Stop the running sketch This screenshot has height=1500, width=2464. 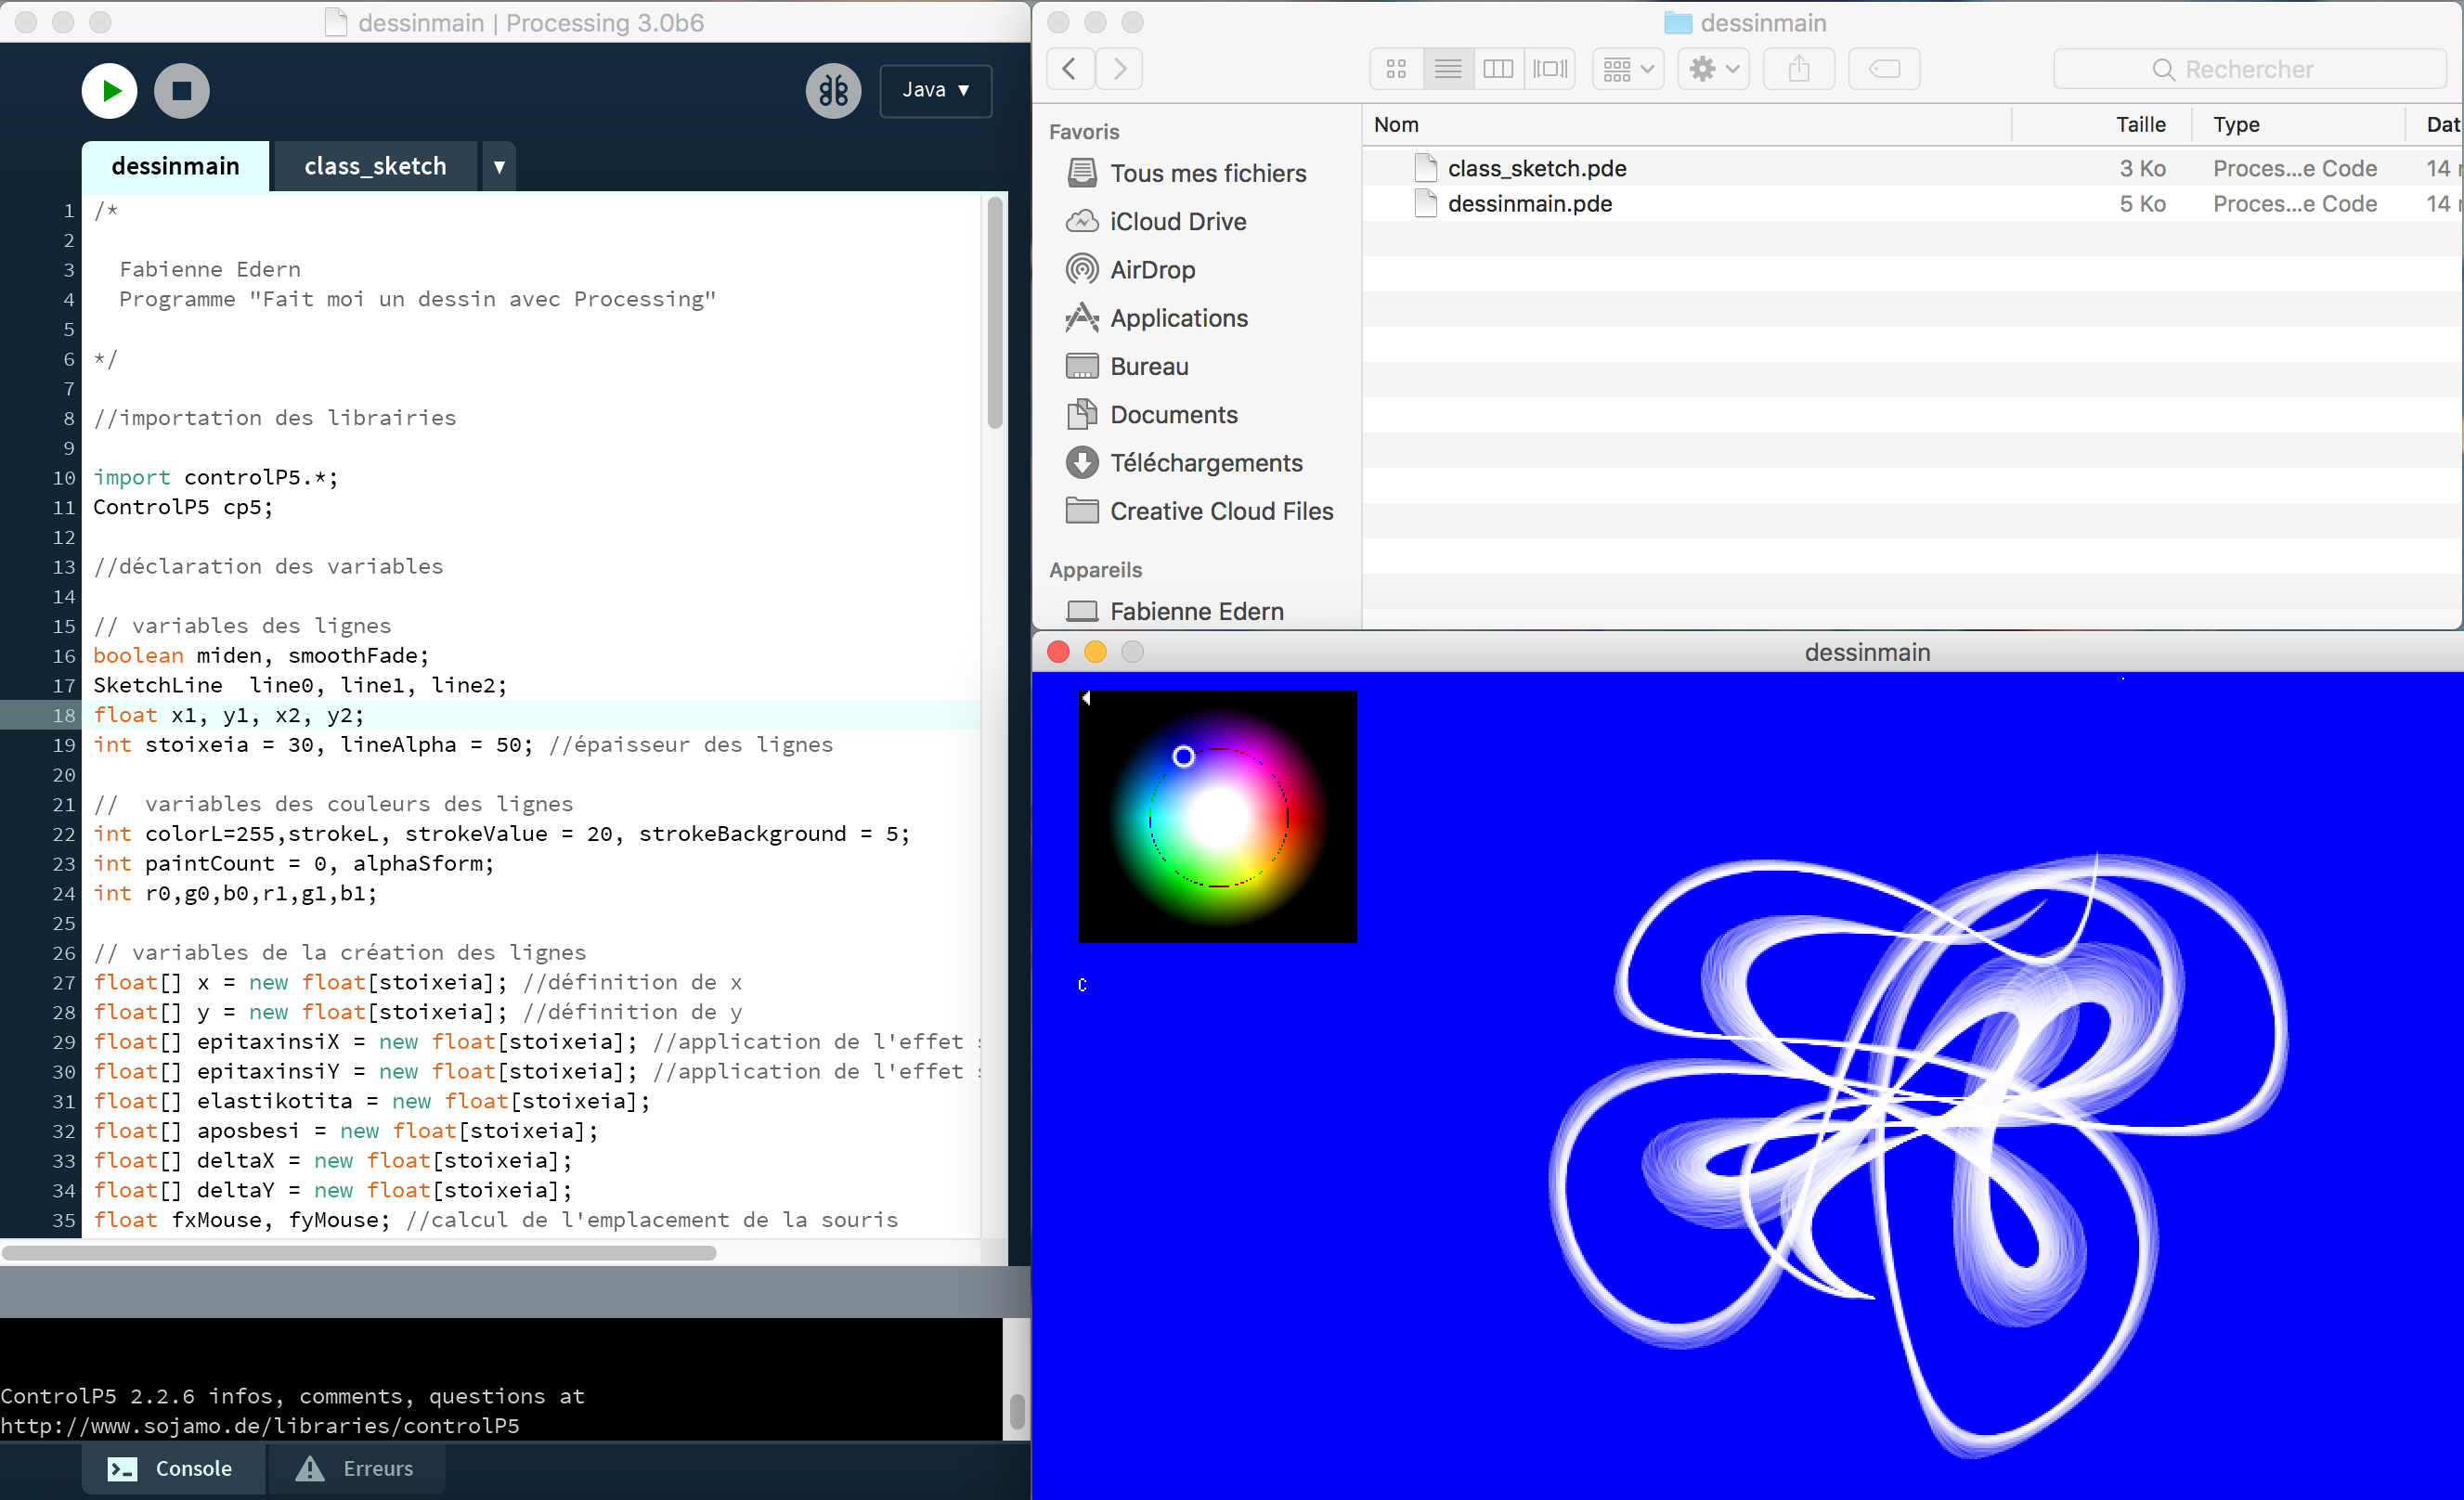181,91
